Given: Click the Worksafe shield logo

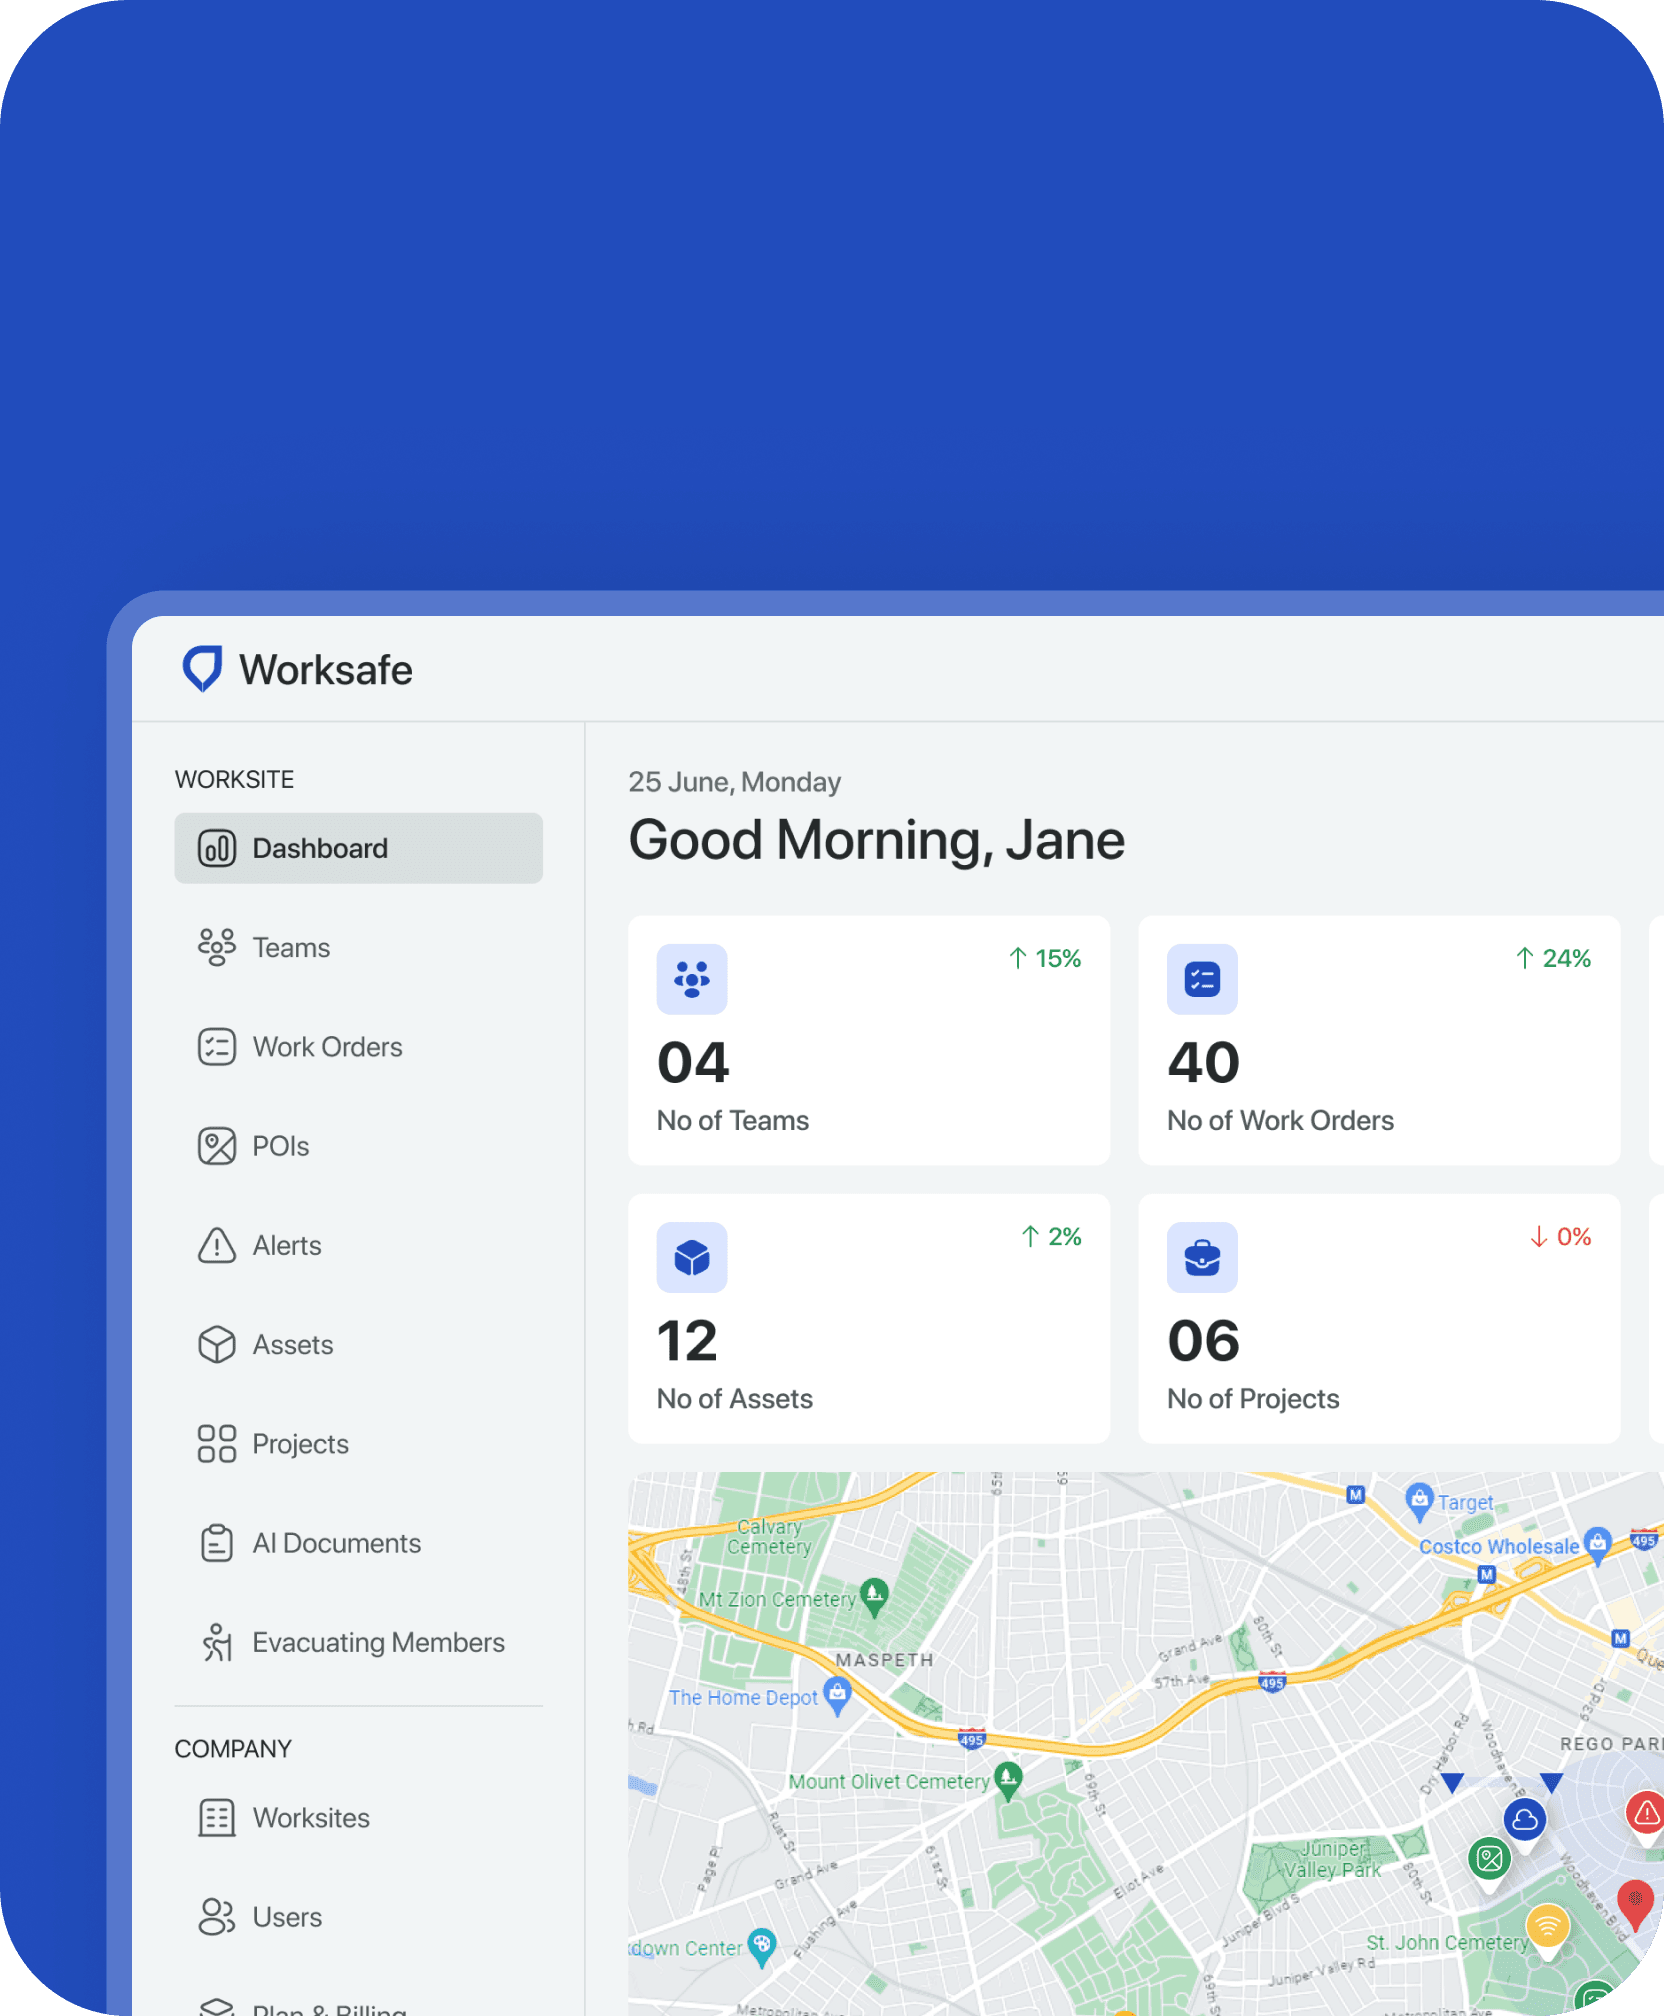Looking at the screenshot, I should click(202, 669).
